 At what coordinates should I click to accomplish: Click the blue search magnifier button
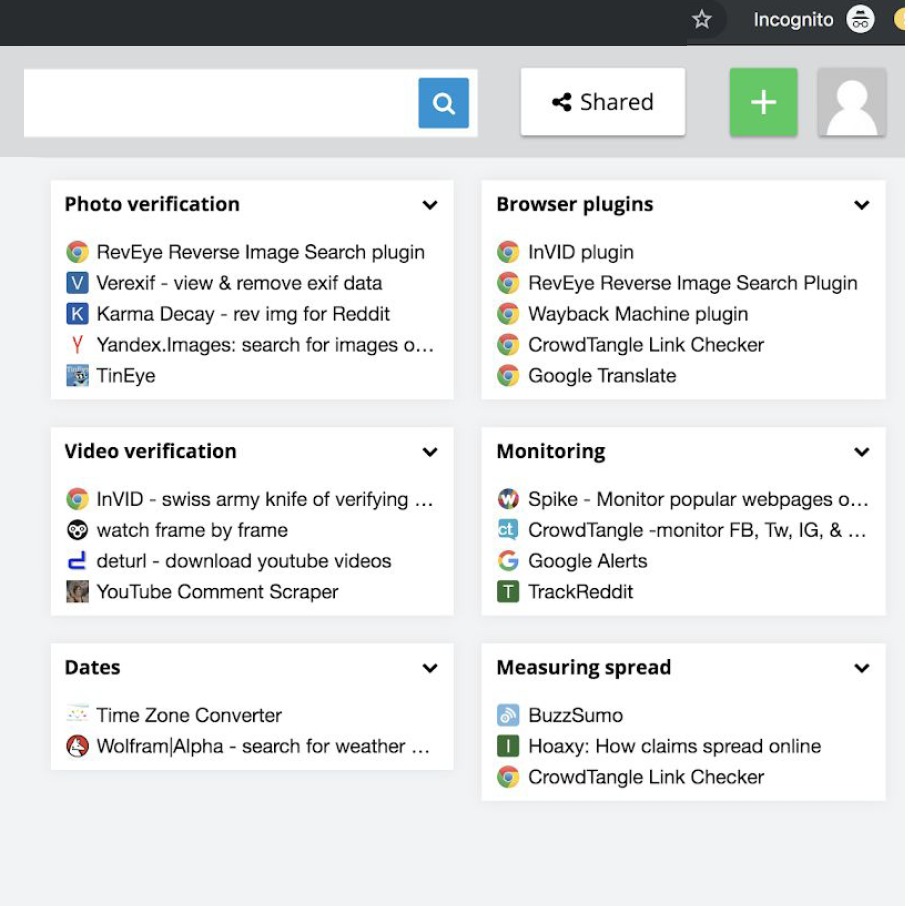pos(443,103)
